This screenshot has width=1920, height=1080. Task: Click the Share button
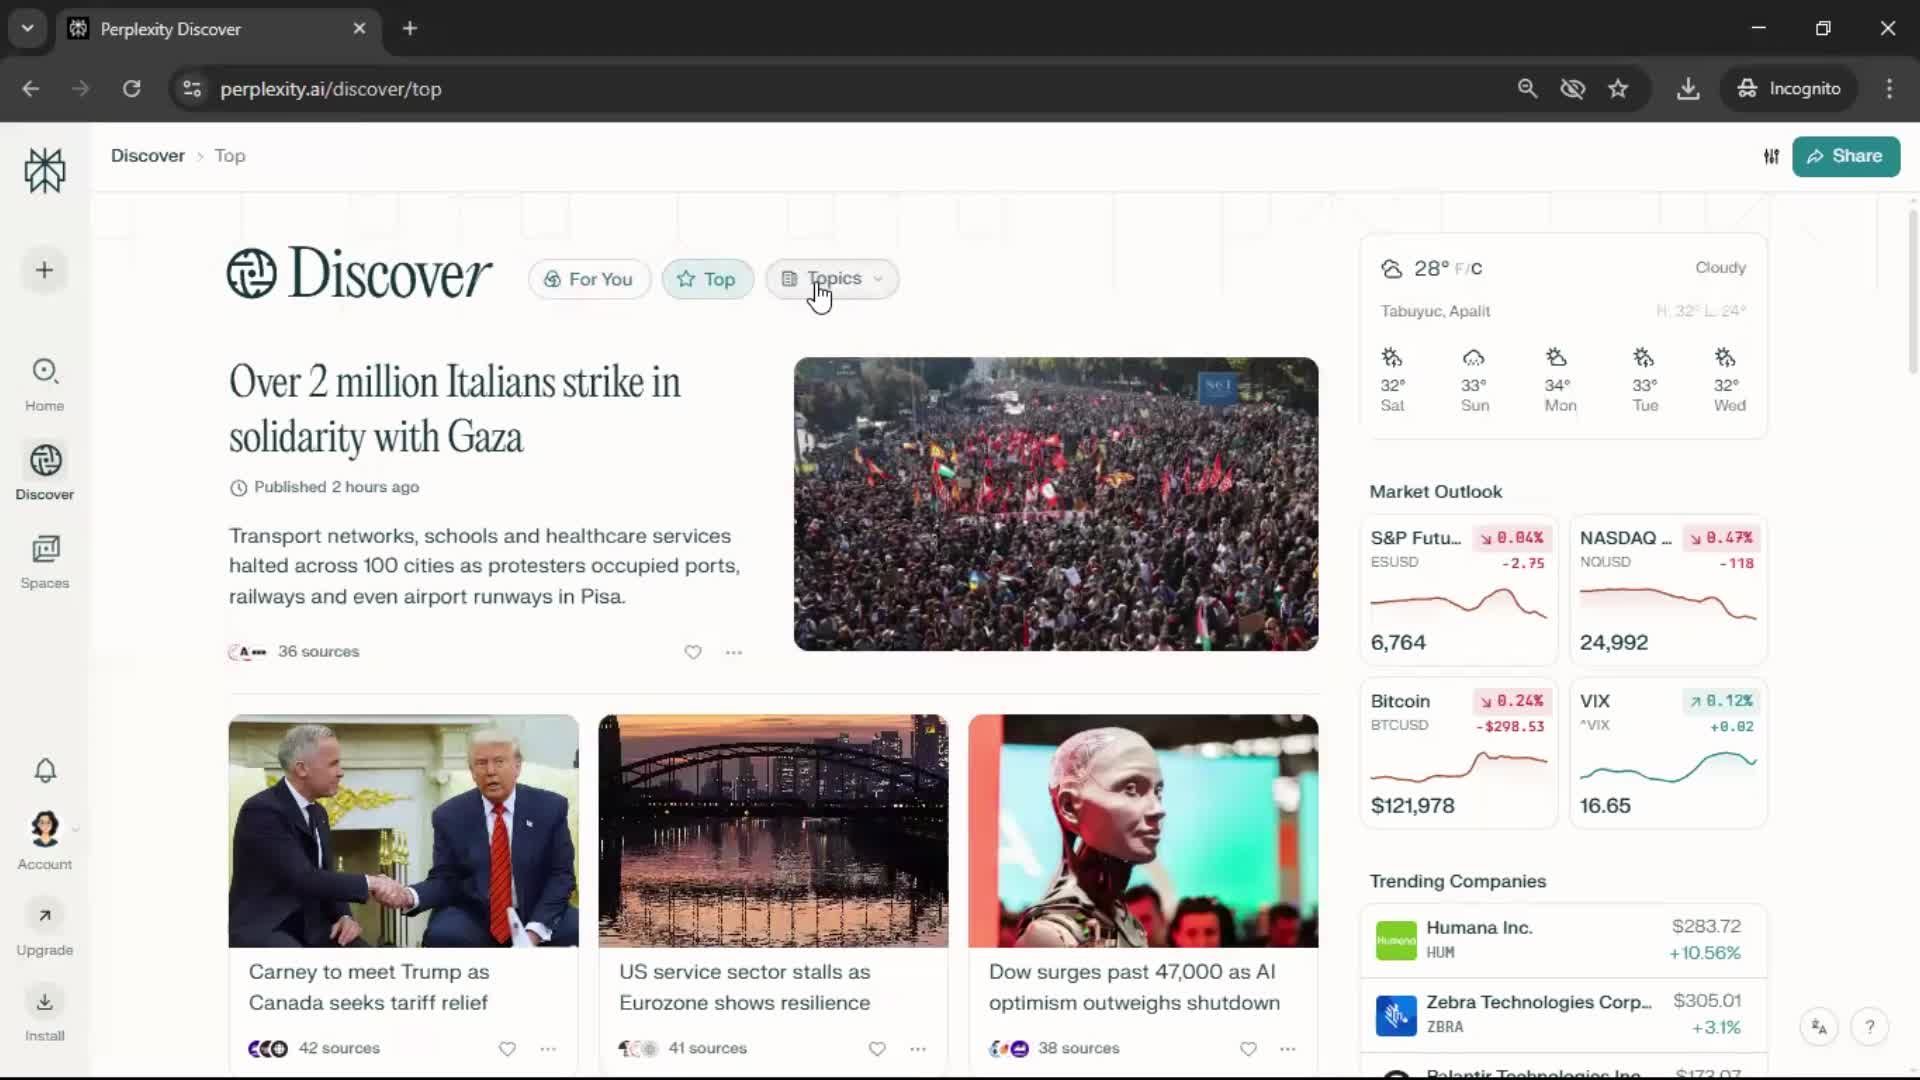(1845, 156)
